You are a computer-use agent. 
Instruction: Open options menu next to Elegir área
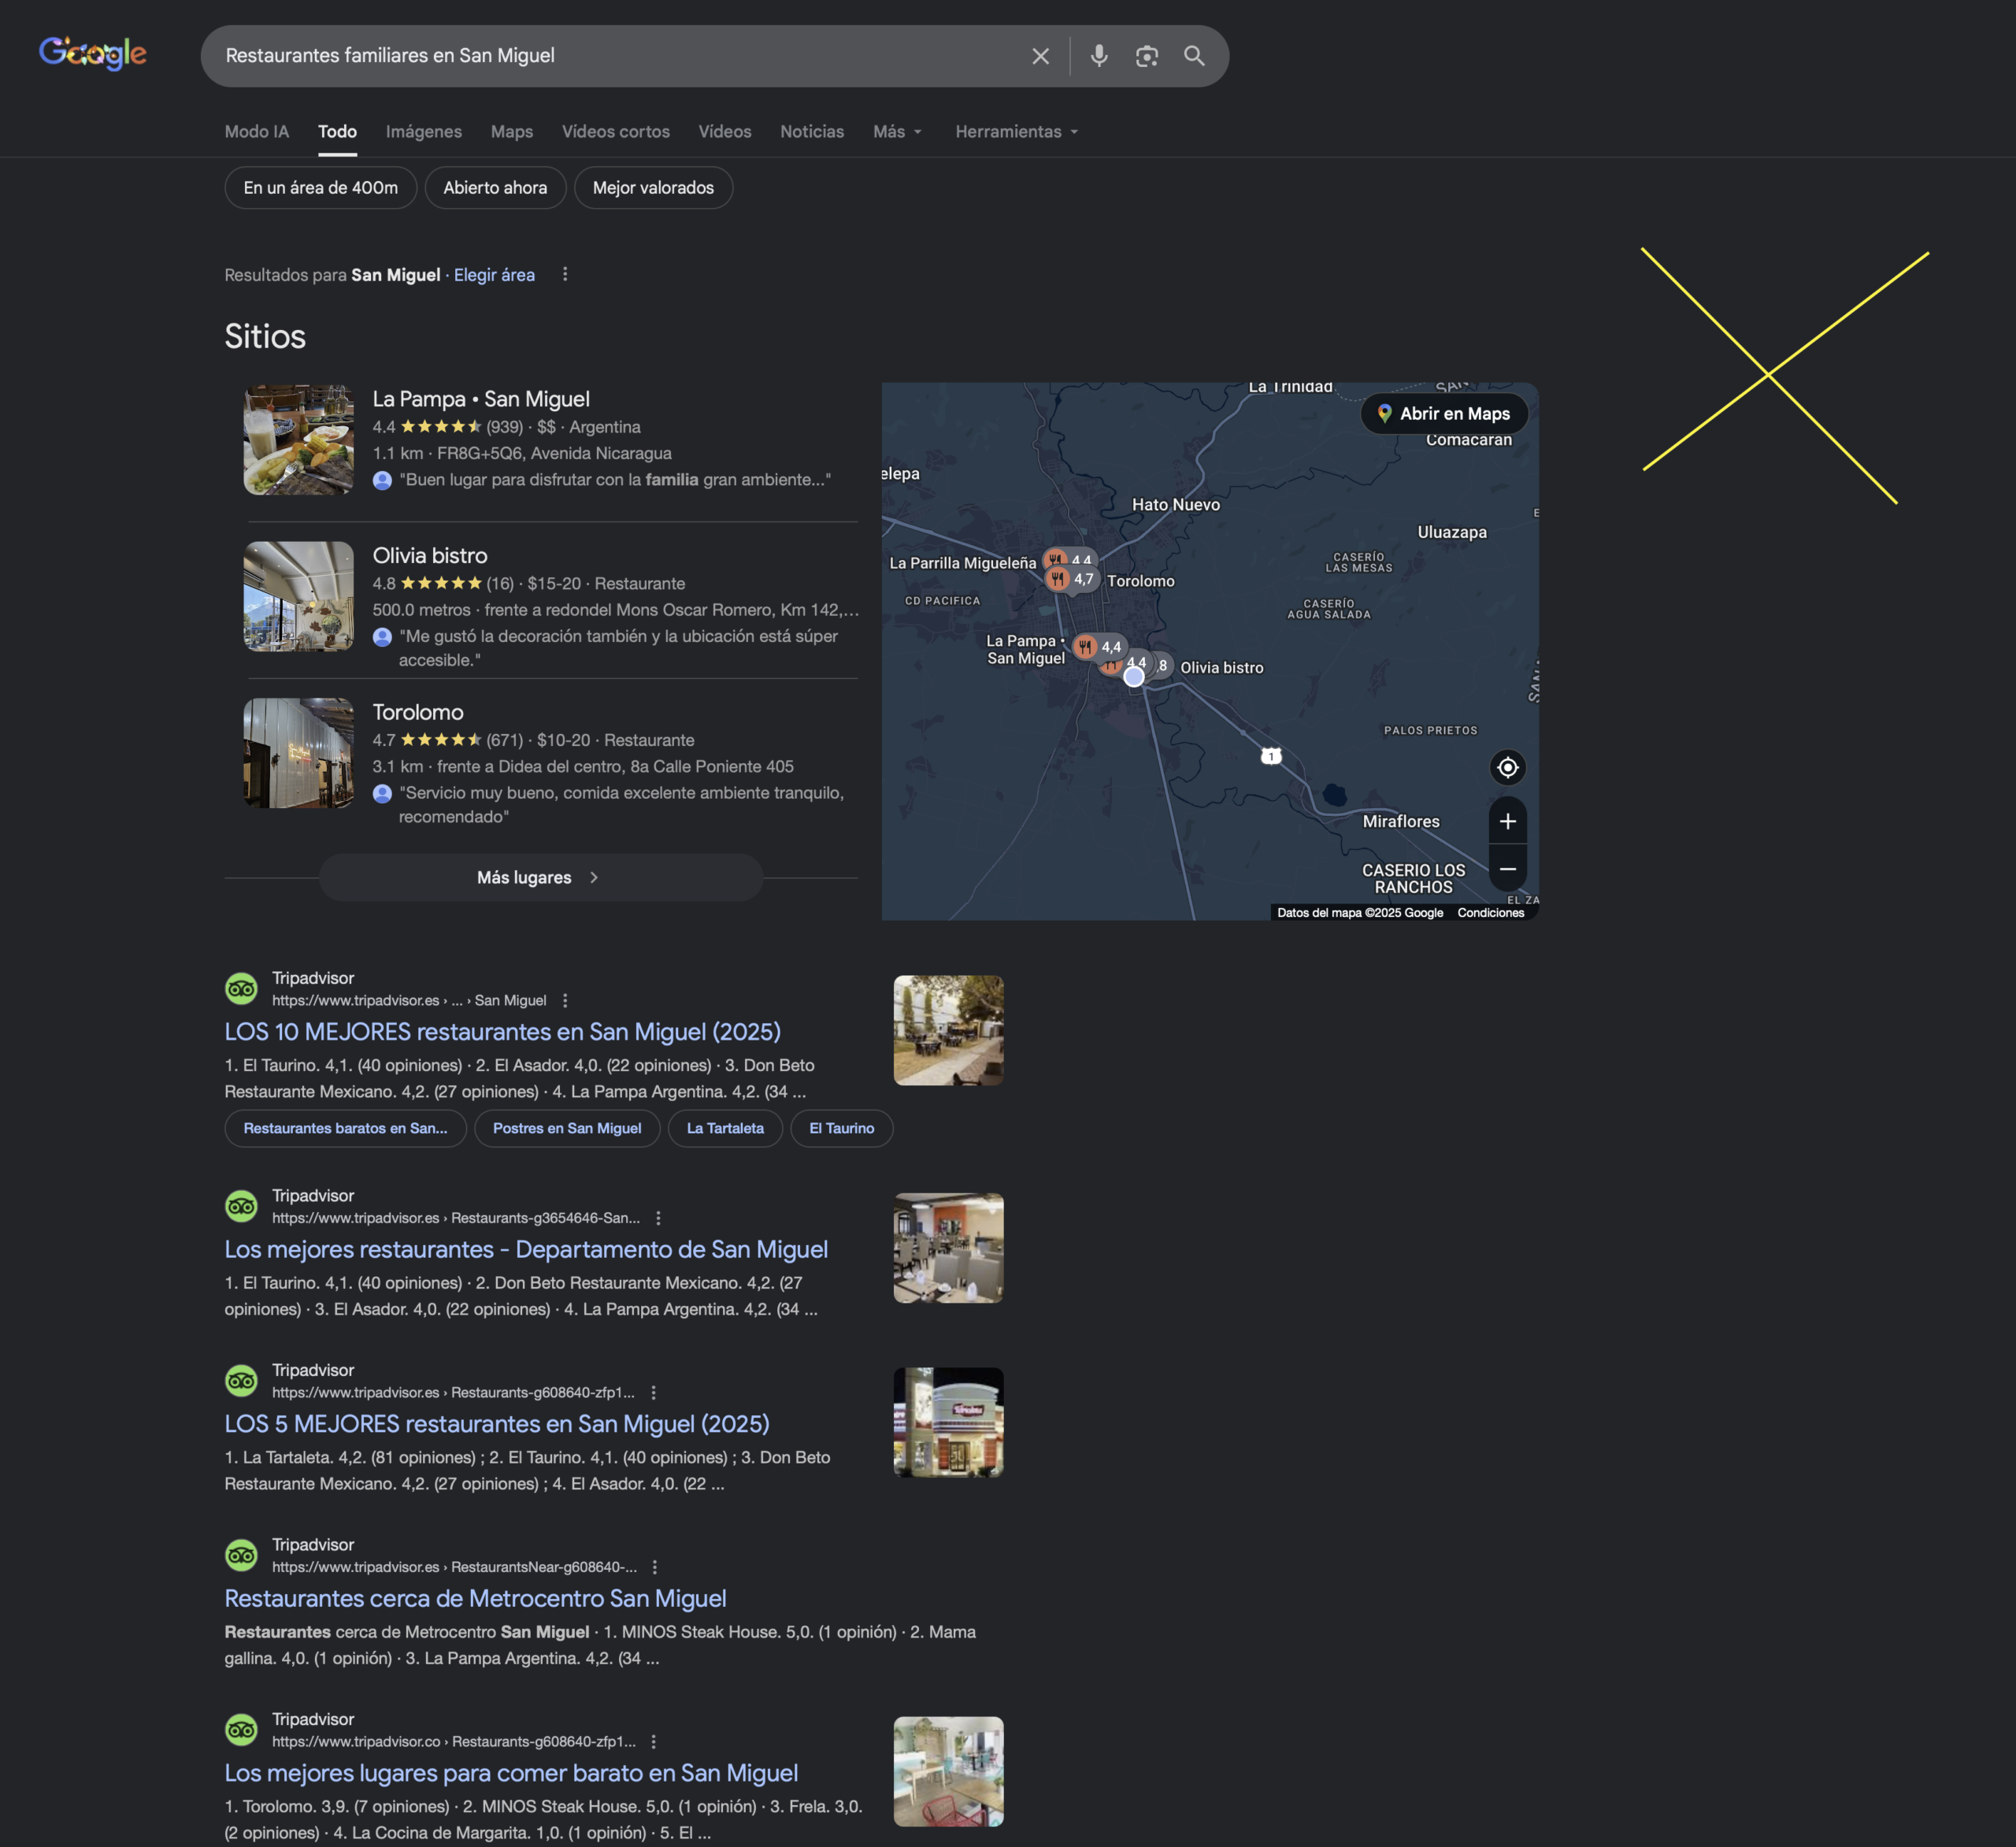(x=565, y=274)
